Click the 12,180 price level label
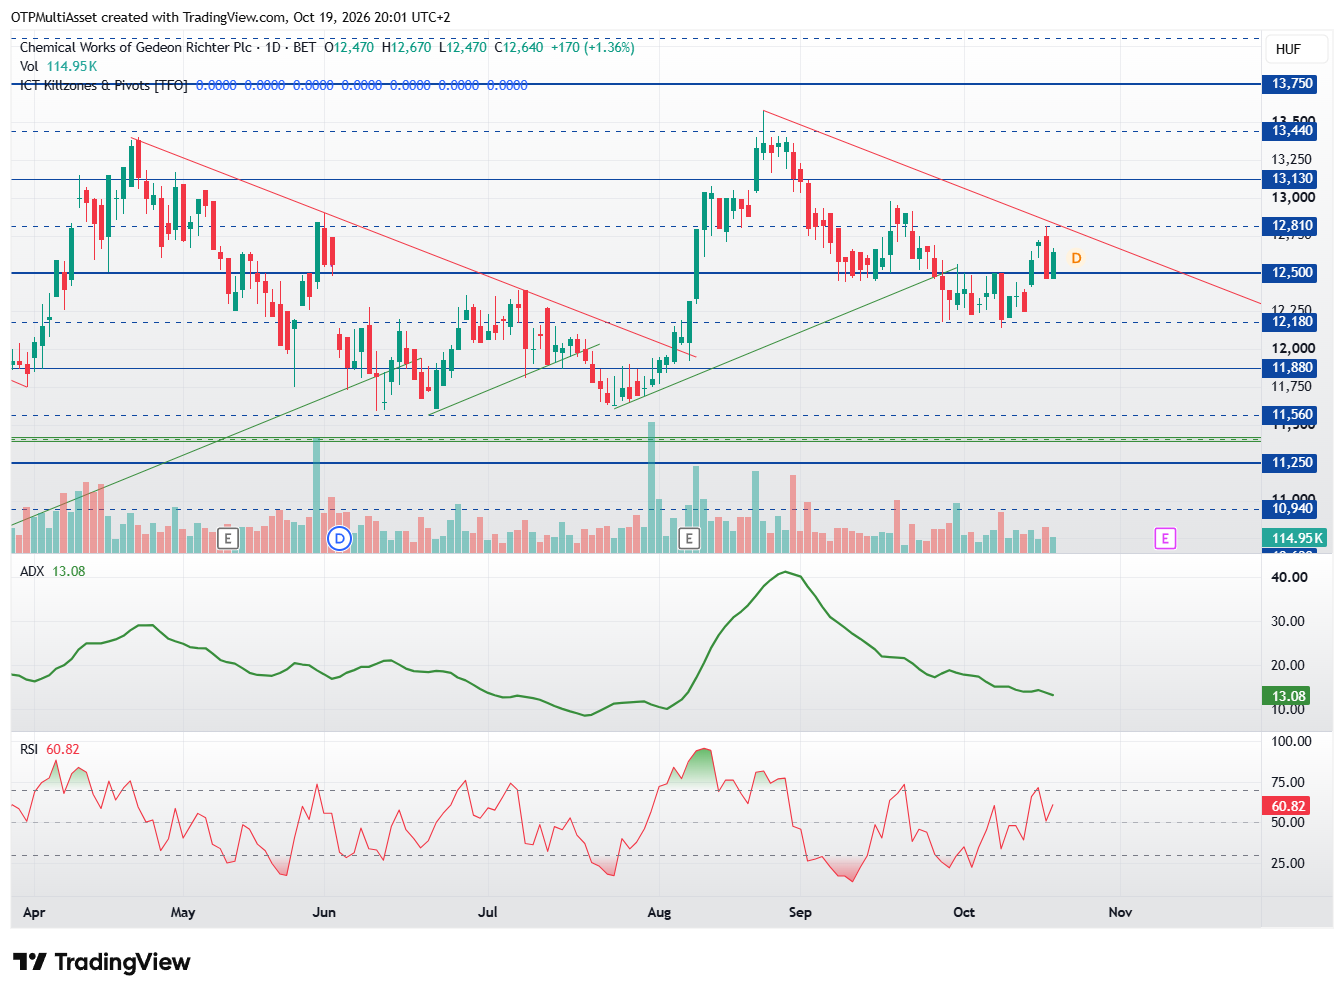 1291,322
